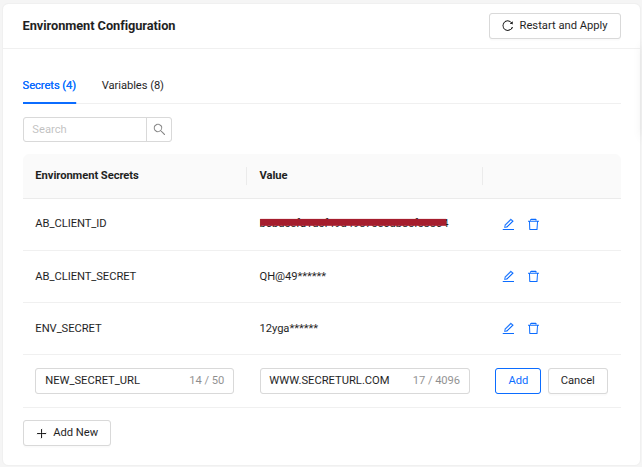Image resolution: width=642 pixels, height=467 pixels.
Task: Cancel adding the new secret
Action: coord(577,381)
